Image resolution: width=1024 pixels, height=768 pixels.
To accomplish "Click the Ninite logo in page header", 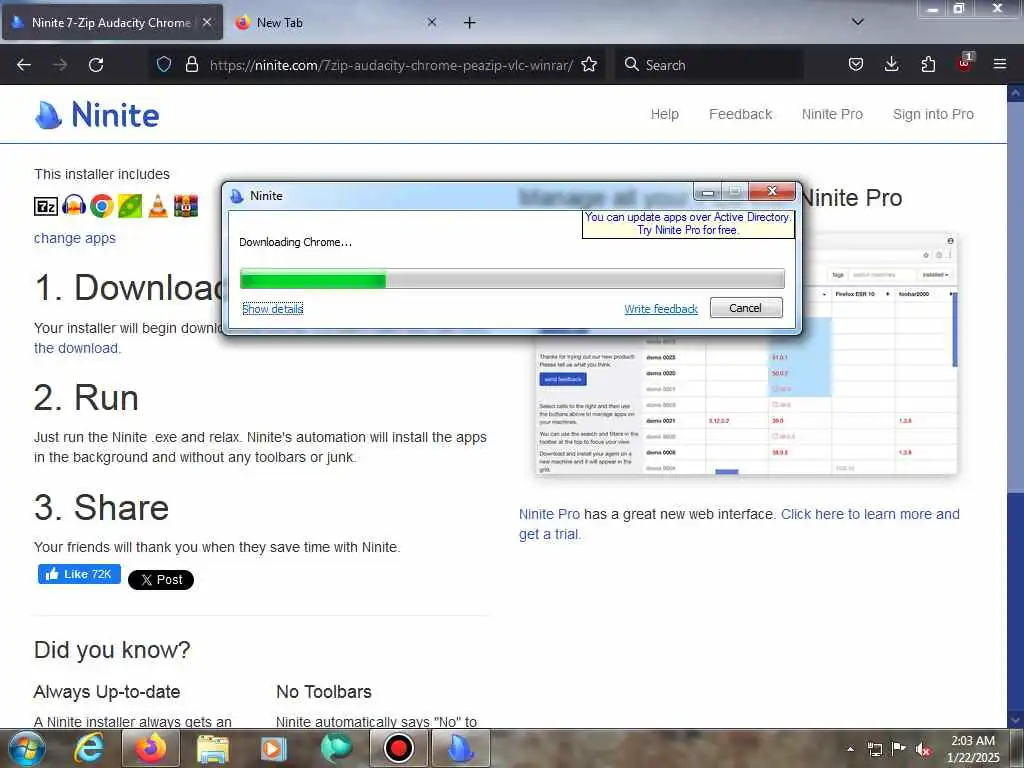I will coord(97,115).
